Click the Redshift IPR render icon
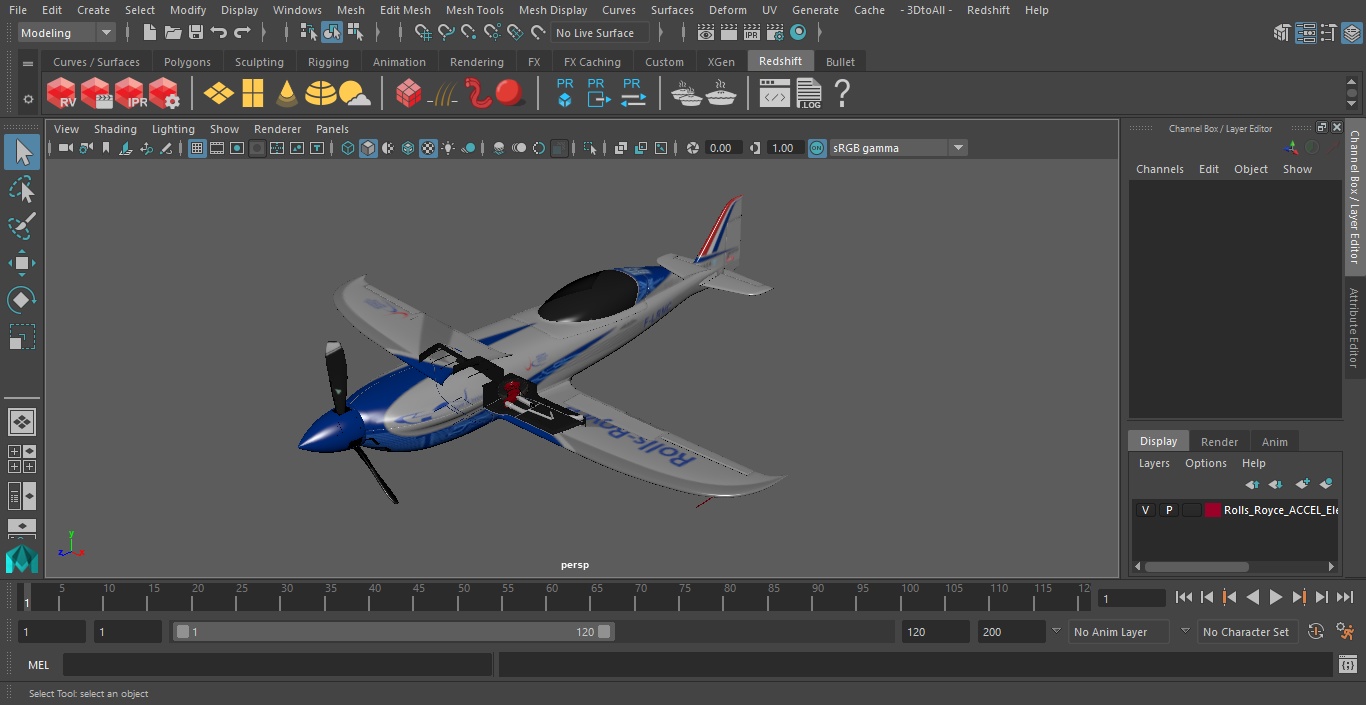The width and height of the screenshot is (1366, 705). (130, 94)
